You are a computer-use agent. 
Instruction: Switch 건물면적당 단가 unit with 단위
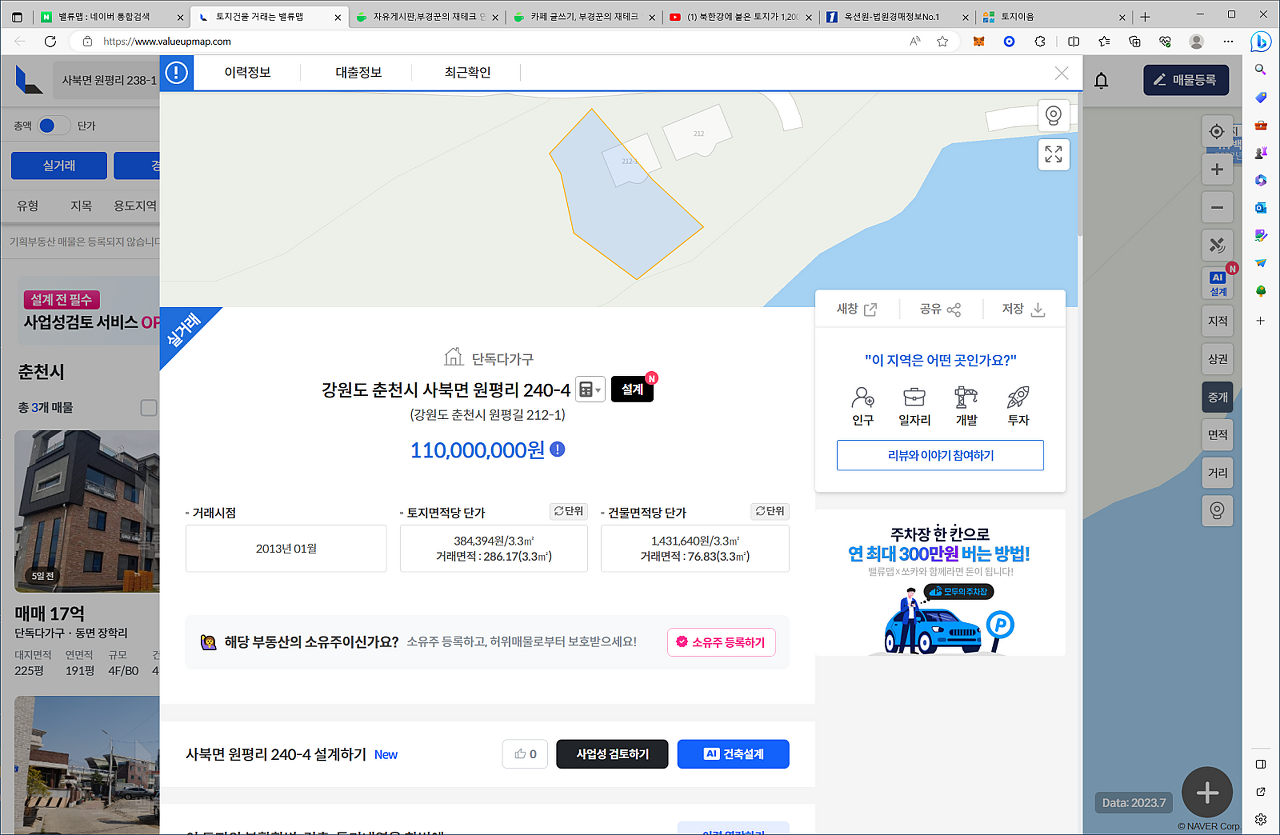point(770,511)
